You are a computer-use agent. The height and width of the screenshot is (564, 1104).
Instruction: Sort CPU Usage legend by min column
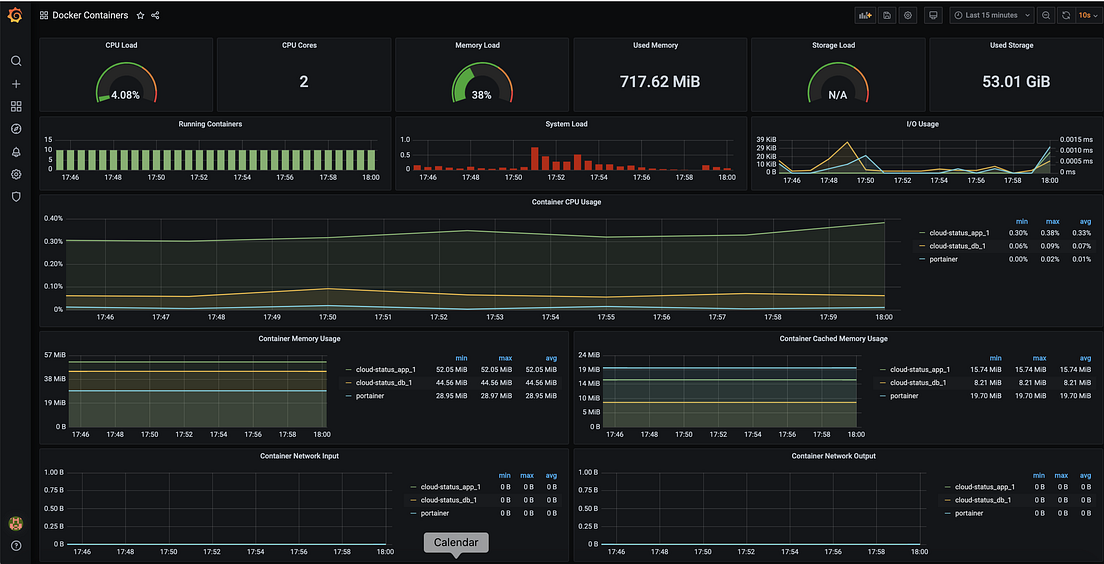pyautogui.click(x=1021, y=221)
